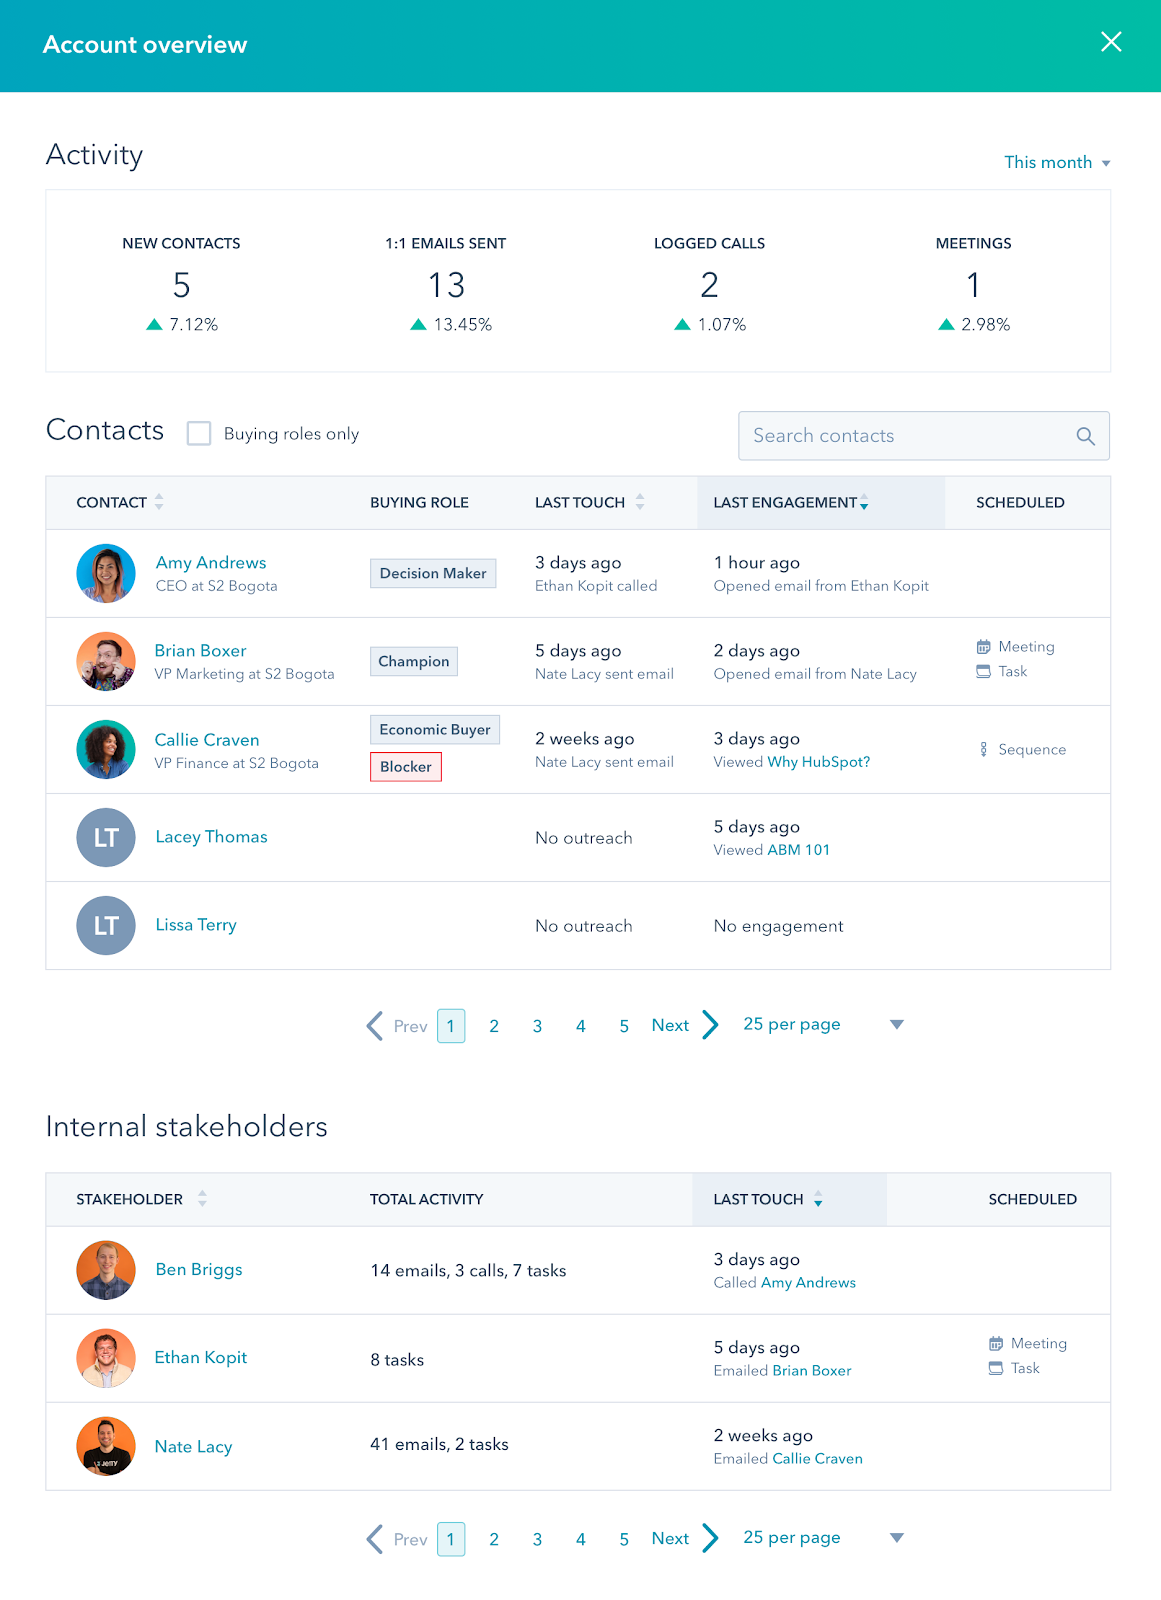Click the Meeting calendar icon for Brian Boxer
This screenshot has width=1161, height=1600.
point(983,647)
